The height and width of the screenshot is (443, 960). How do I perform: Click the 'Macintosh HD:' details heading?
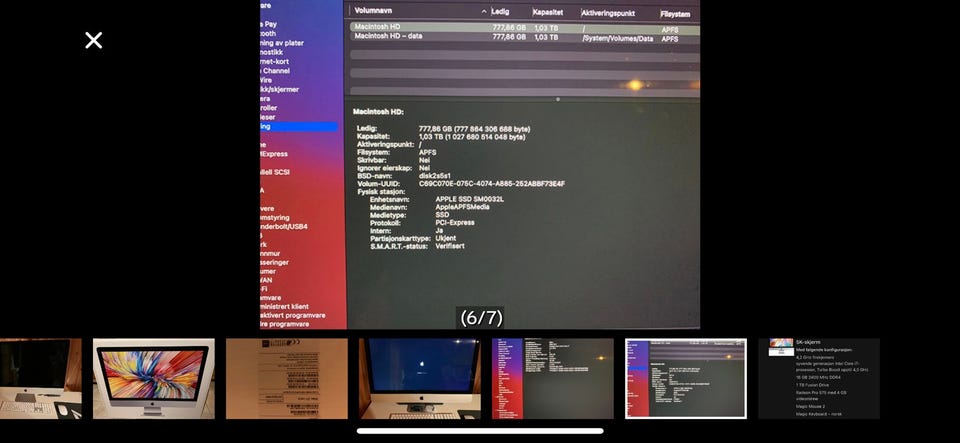pos(378,113)
